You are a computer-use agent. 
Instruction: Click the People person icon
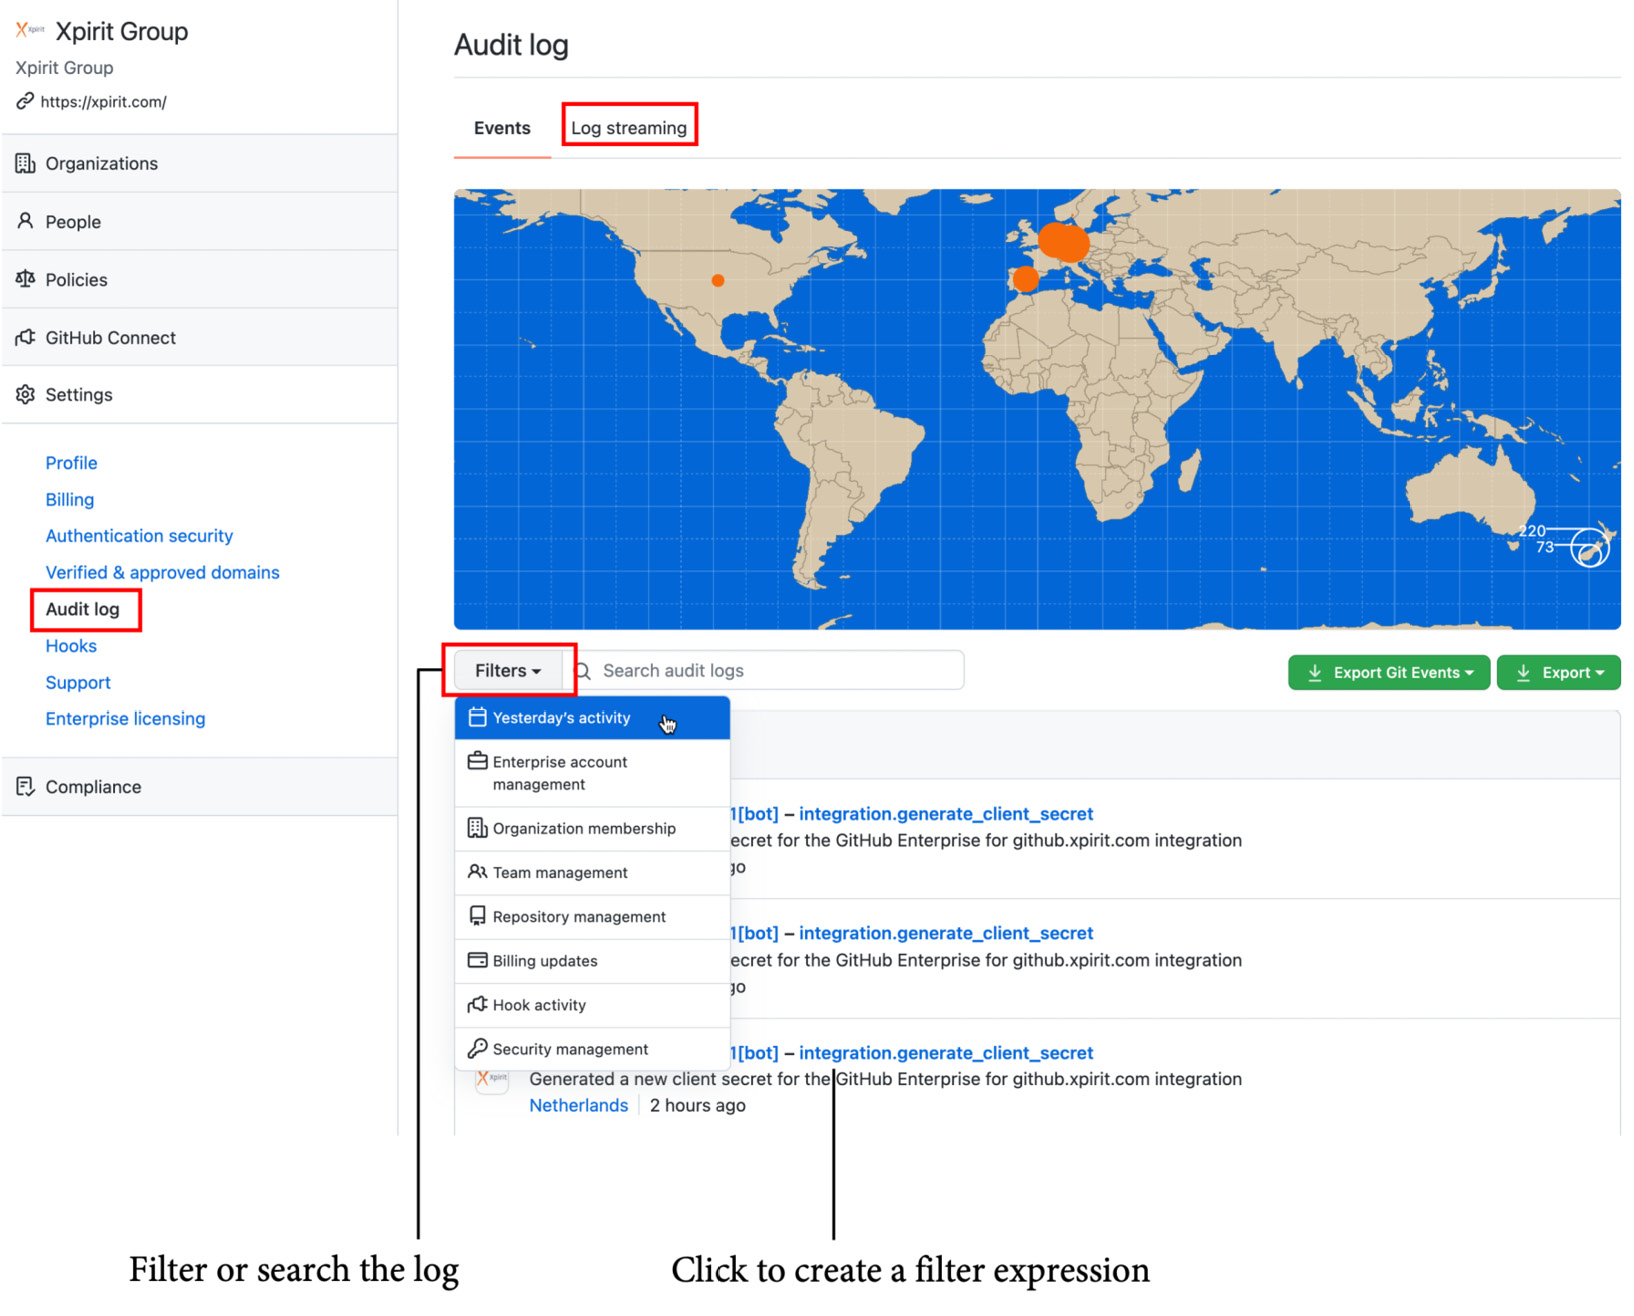point(25,221)
